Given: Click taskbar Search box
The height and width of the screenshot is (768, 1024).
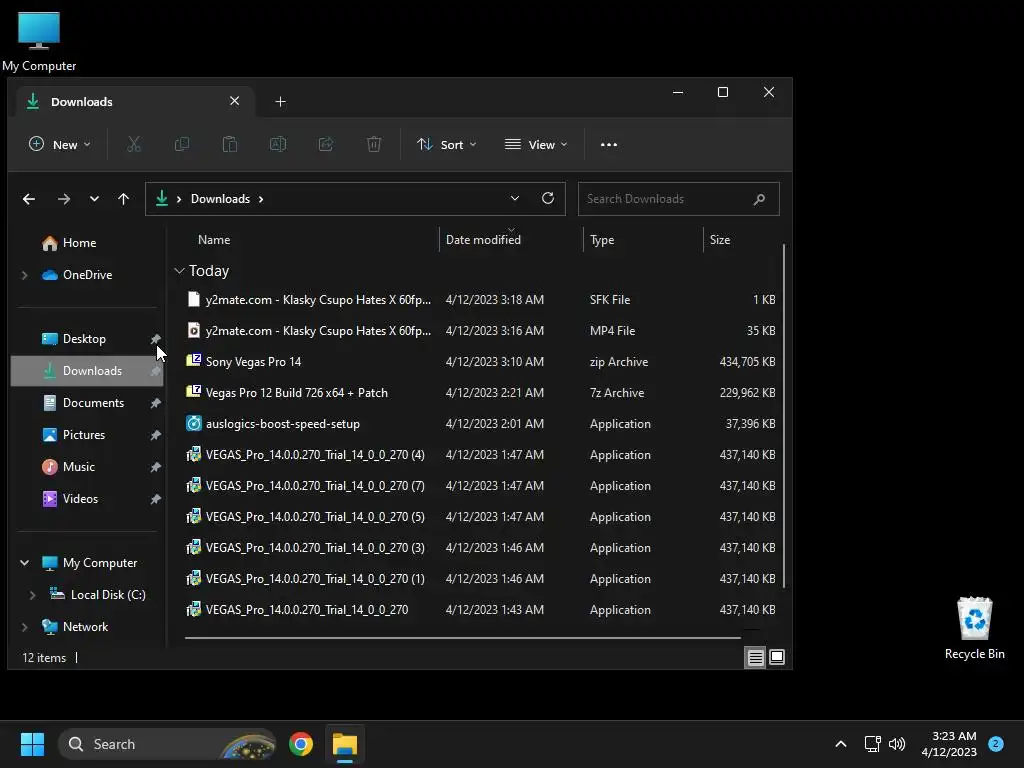Looking at the screenshot, I should 167,744.
